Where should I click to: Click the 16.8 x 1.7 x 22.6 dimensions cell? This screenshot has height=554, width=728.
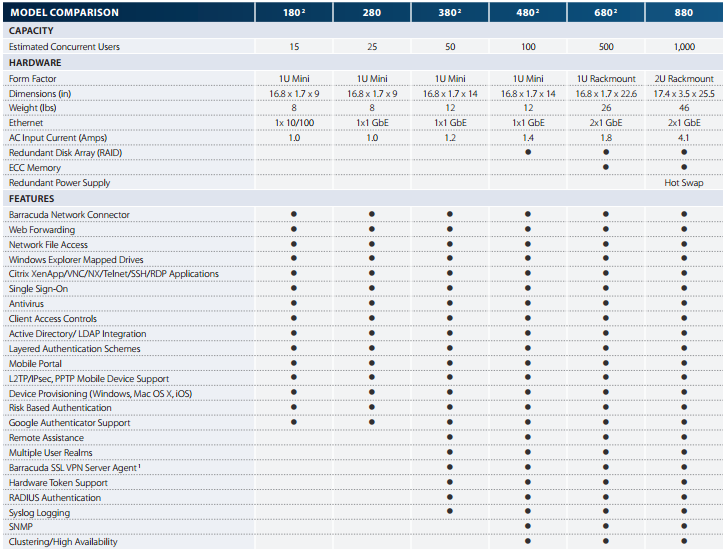click(606, 94)
